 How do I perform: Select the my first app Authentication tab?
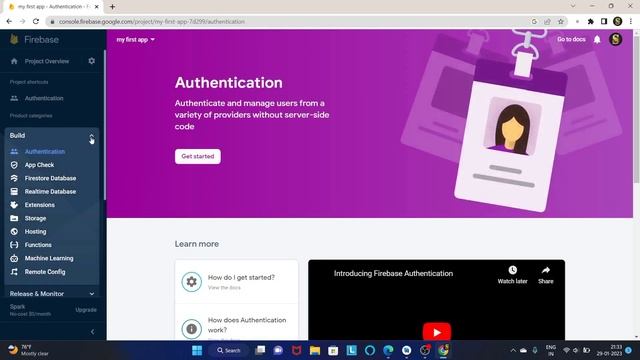click(x=53, y=7)
